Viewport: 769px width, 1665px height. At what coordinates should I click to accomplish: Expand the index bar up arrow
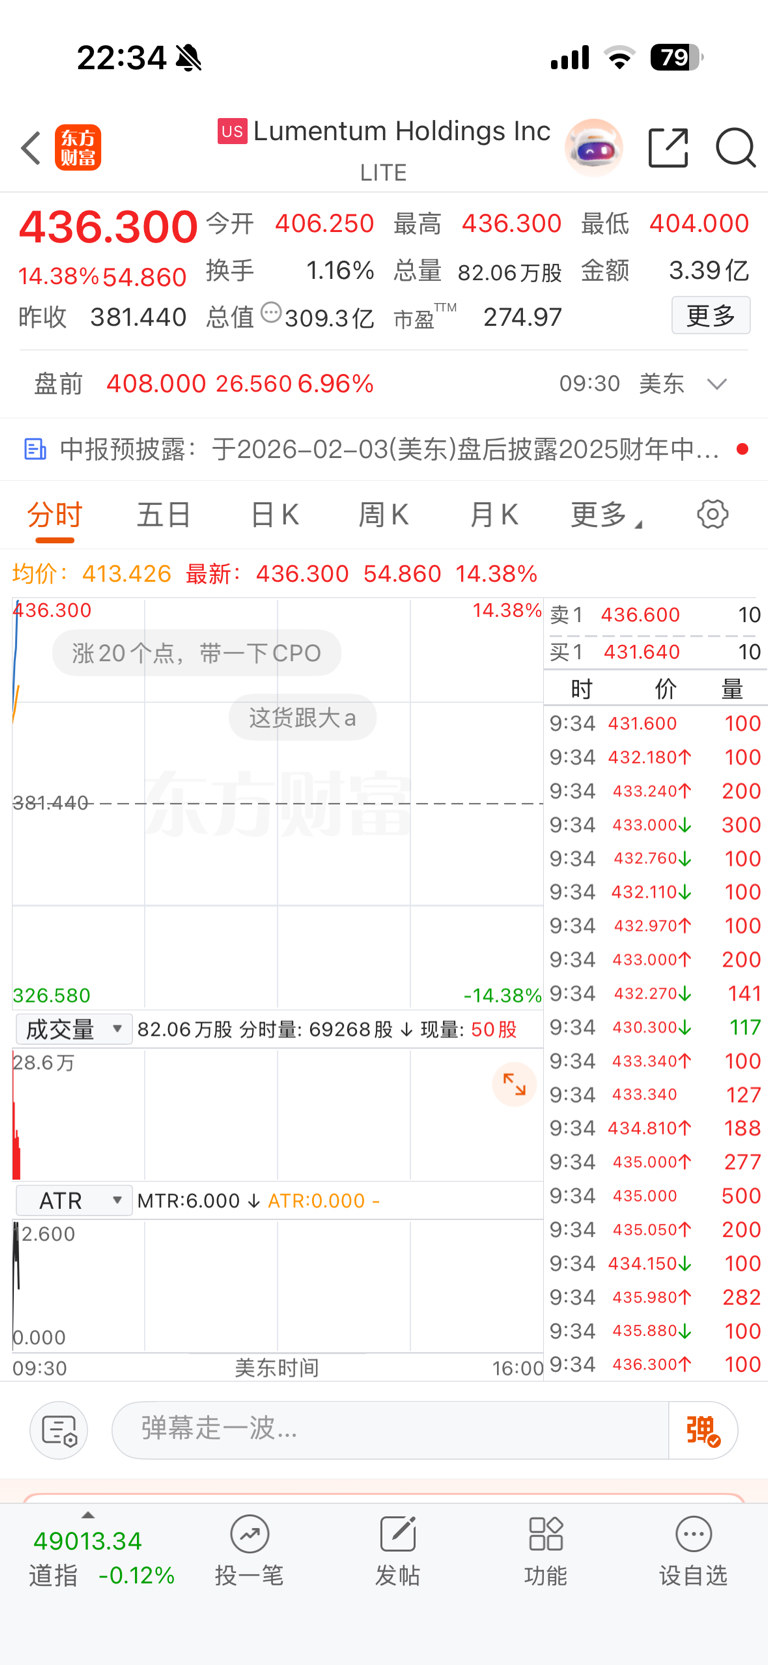point(88,1515)
